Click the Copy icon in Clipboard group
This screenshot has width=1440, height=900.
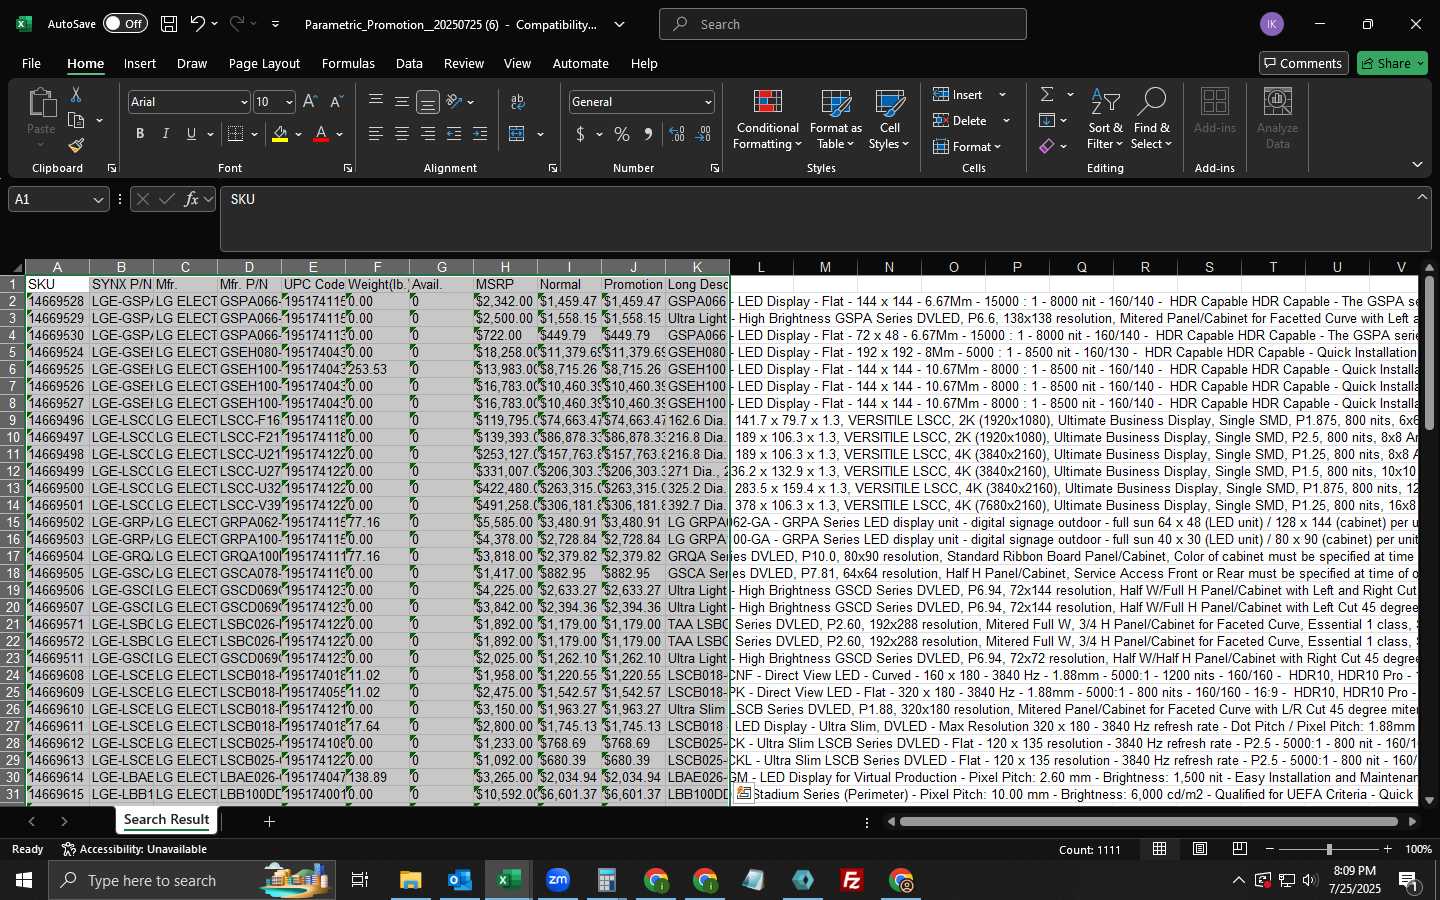click(x=76, y=120)
